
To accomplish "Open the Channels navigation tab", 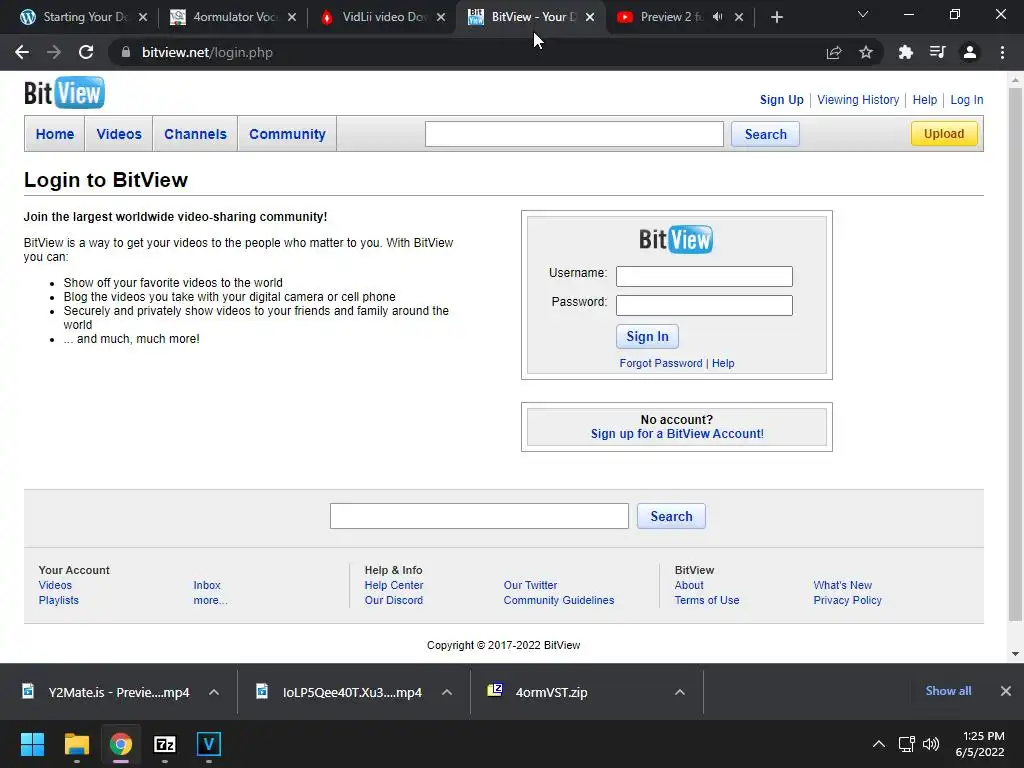I will click(195, 134).
